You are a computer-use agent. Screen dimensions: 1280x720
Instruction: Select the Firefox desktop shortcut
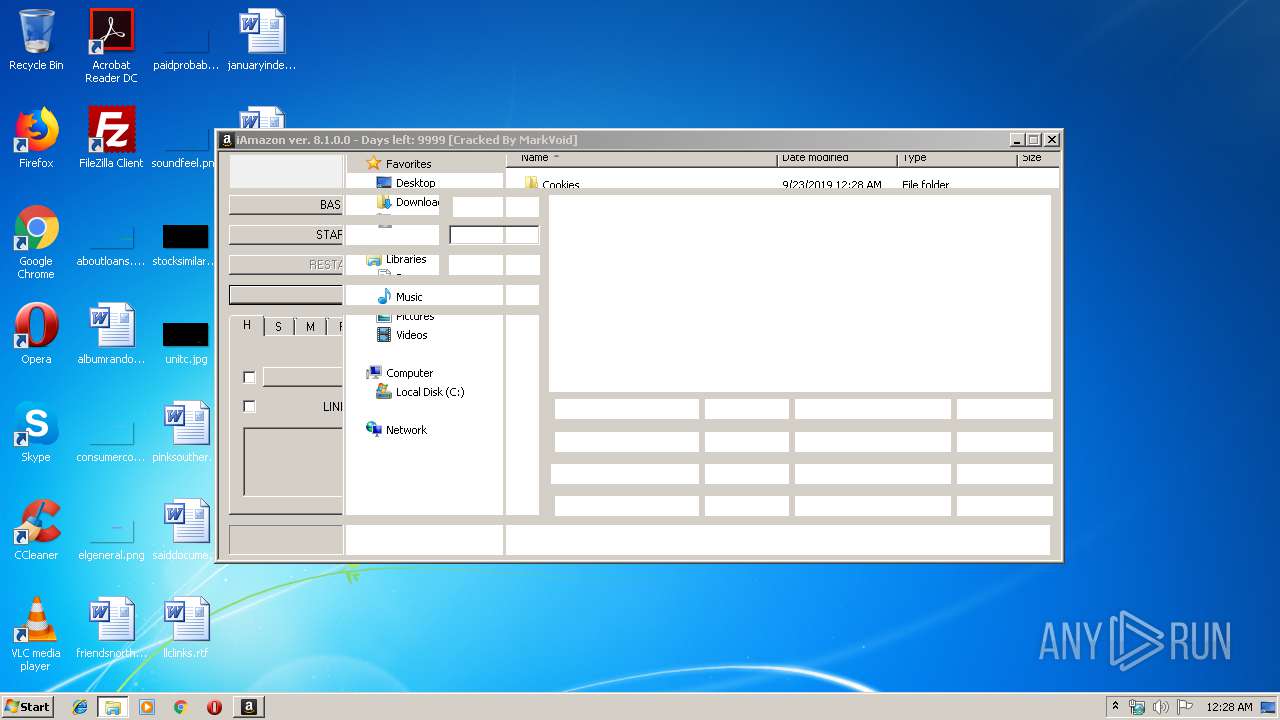pos(36,138)
